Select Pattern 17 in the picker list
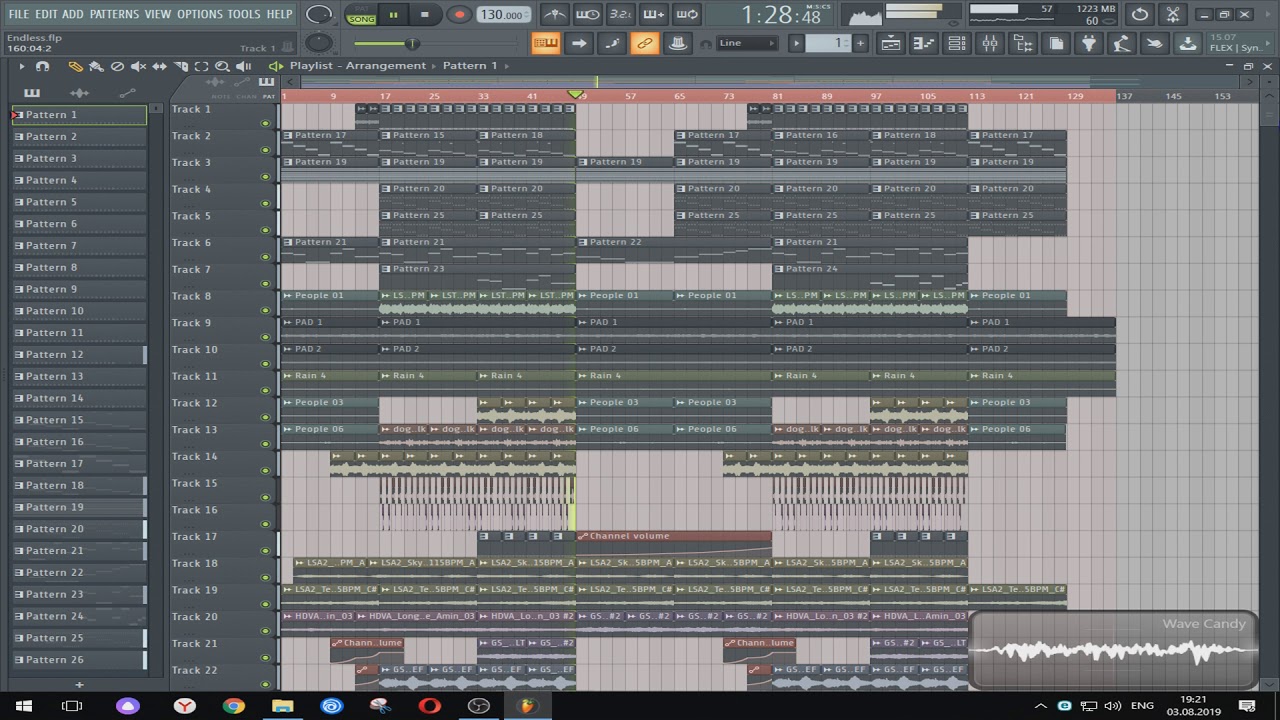This screenshot has height=720, width=1280. 79,463
